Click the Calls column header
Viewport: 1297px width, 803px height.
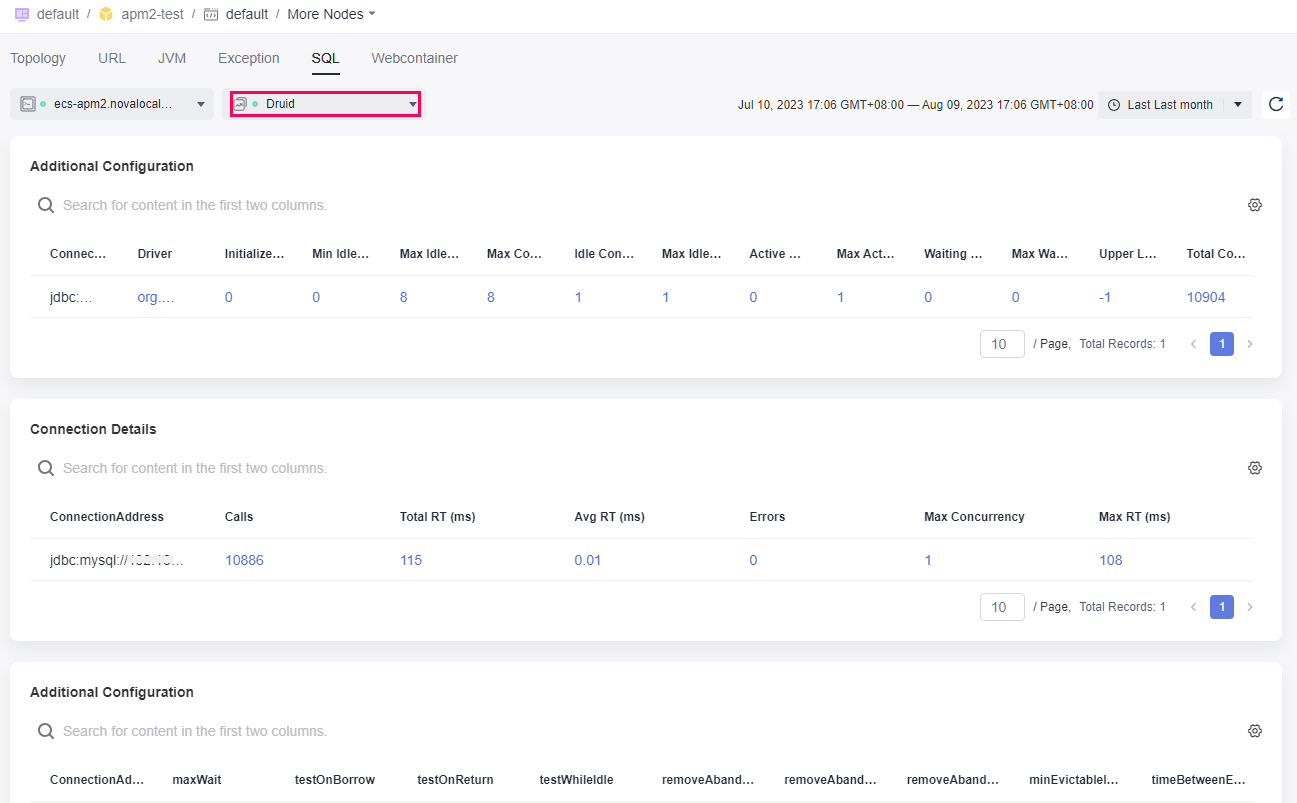point(239,517)
